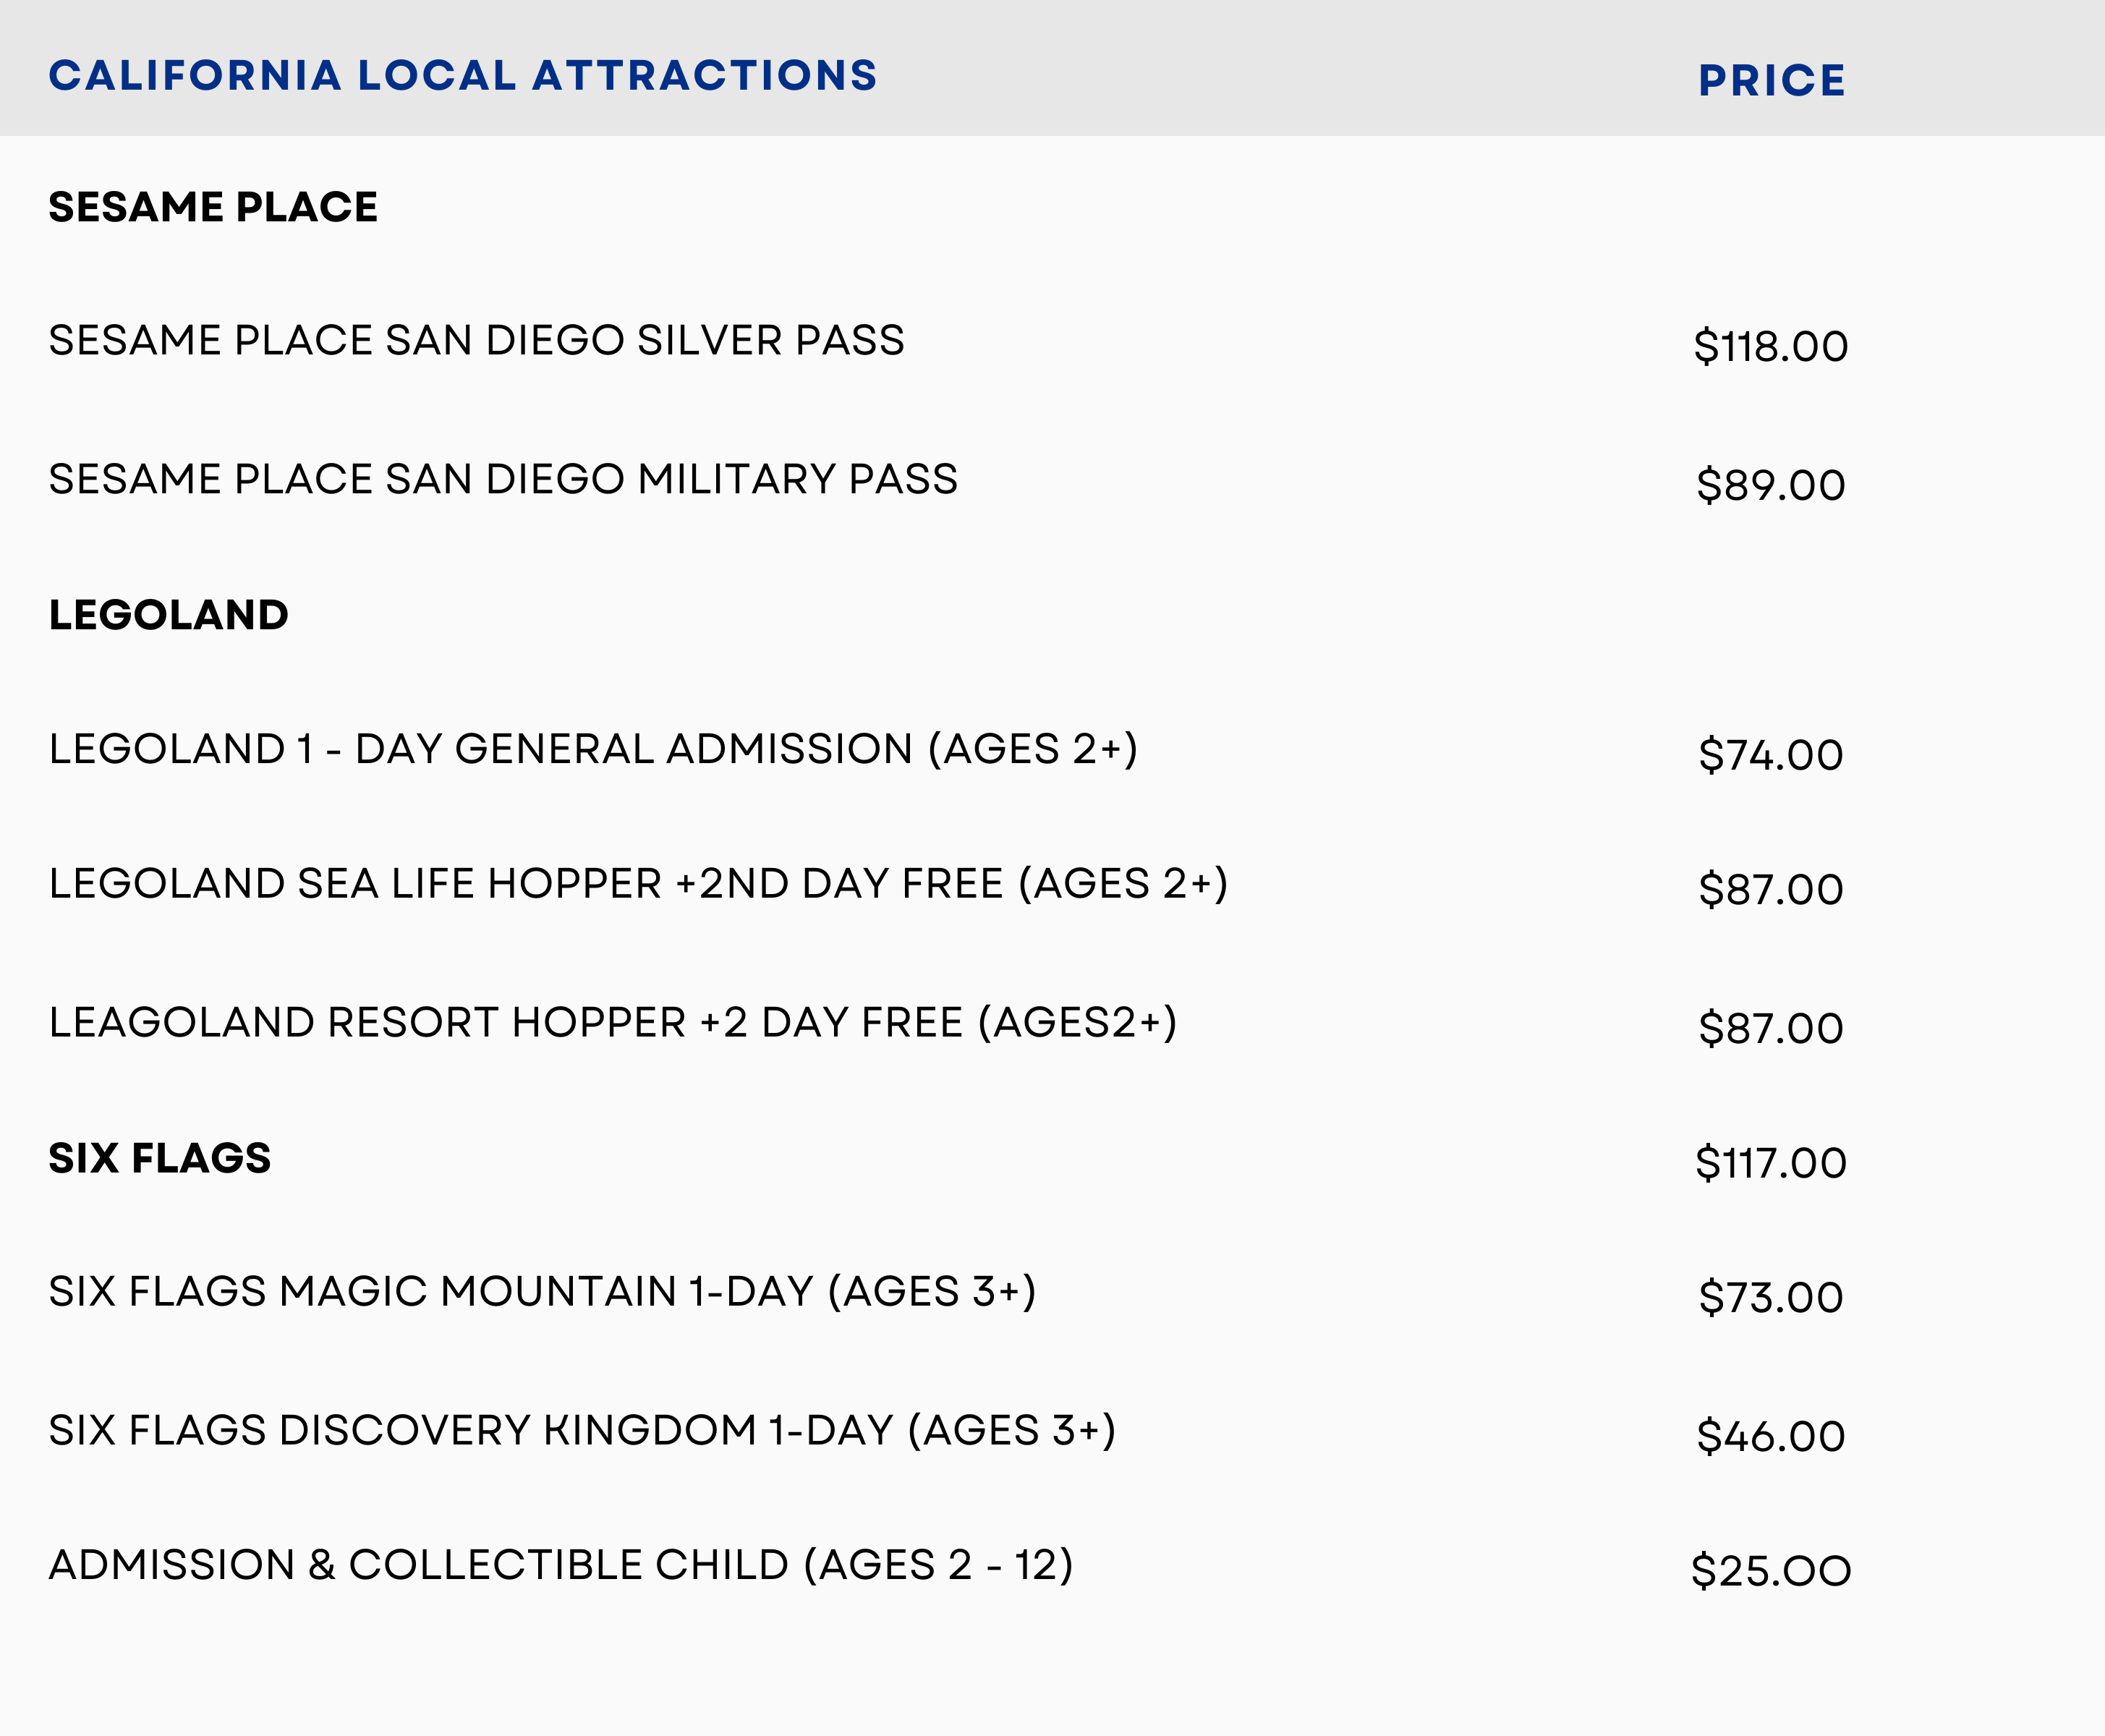Choose Legoland 1-Day General Admission item
This screenshot has height=1736, width=2105.
593,750
